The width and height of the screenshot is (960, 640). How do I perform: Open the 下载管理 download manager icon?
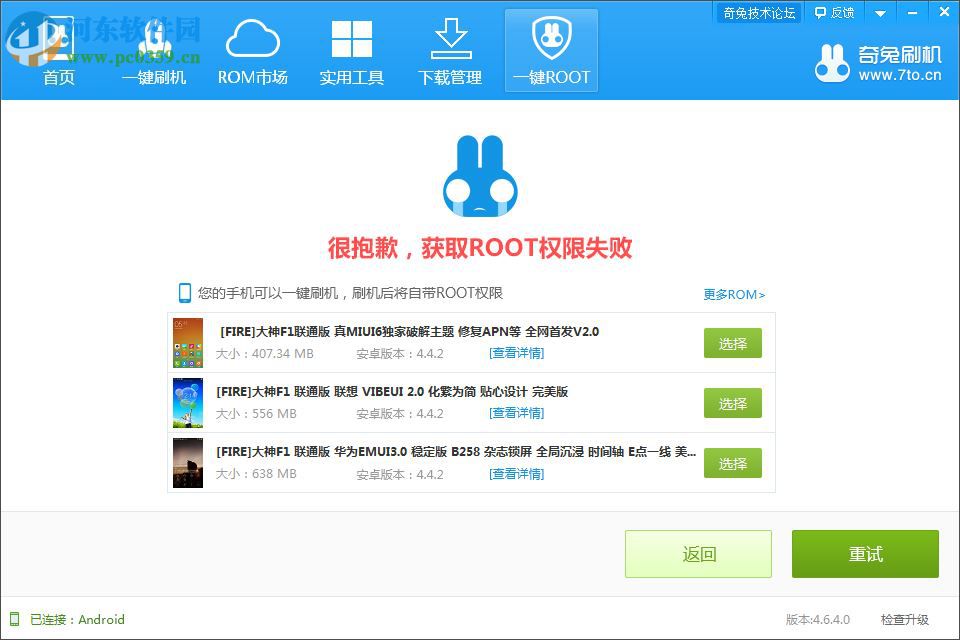click(449, 40)
